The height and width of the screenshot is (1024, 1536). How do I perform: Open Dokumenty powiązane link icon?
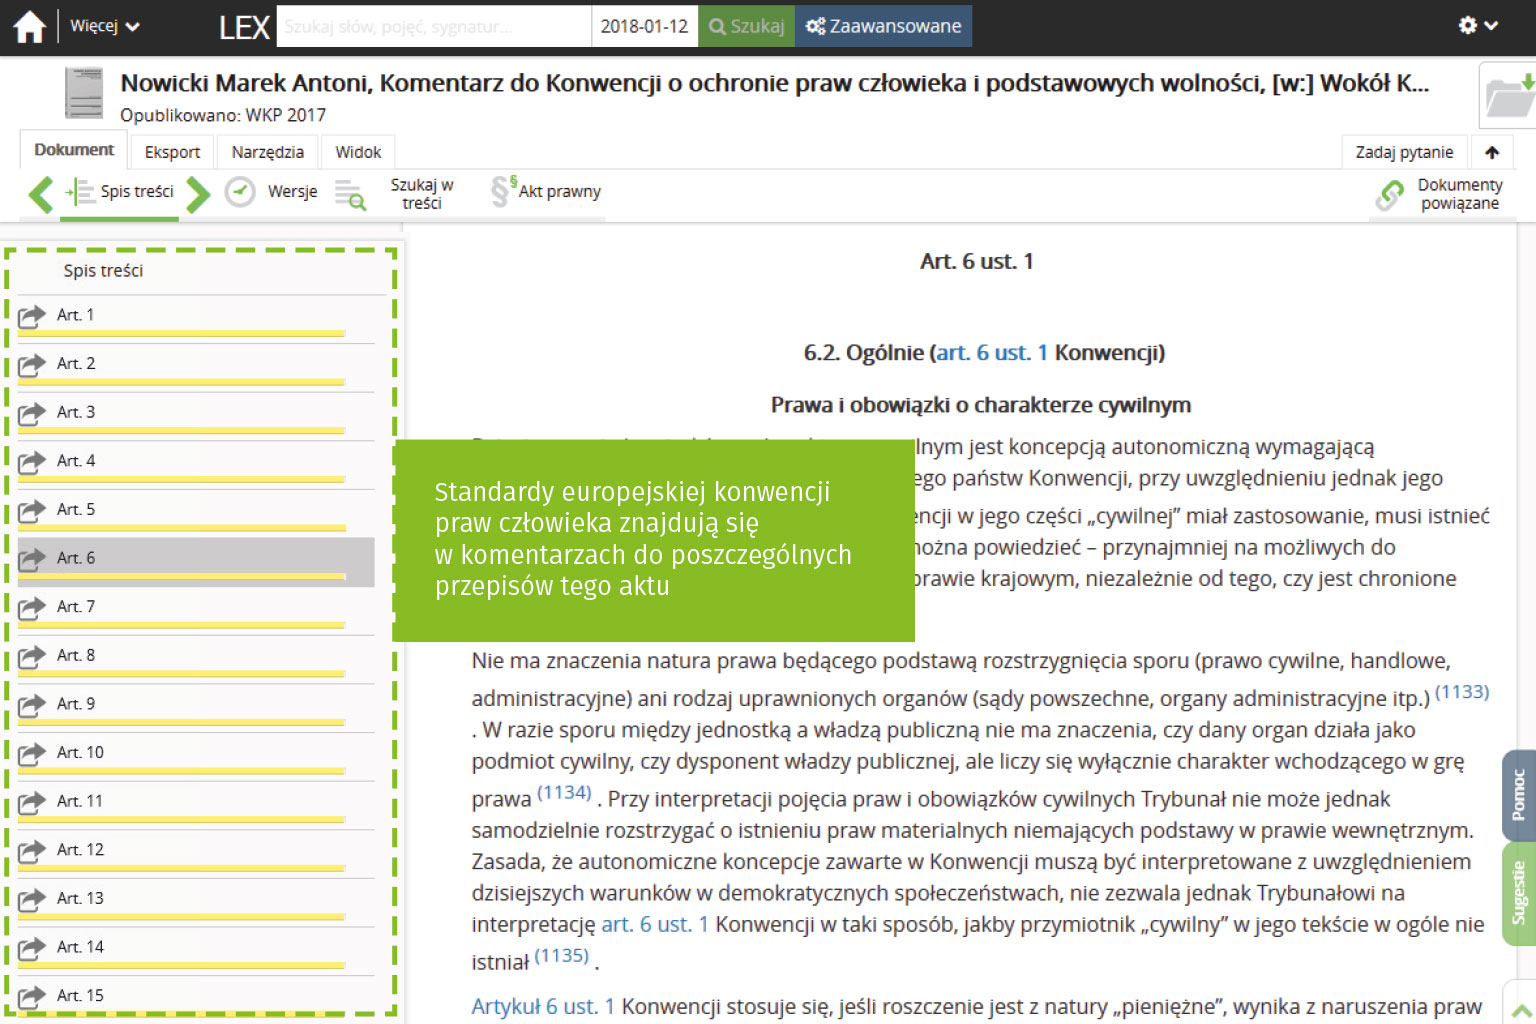(1390, 195)
